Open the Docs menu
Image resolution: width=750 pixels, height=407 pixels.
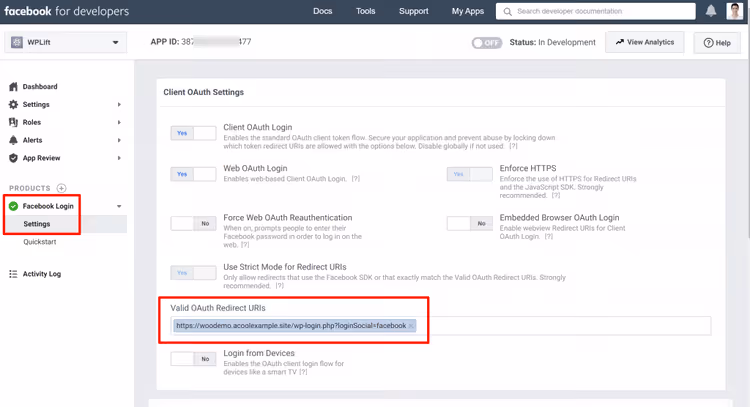322,11
